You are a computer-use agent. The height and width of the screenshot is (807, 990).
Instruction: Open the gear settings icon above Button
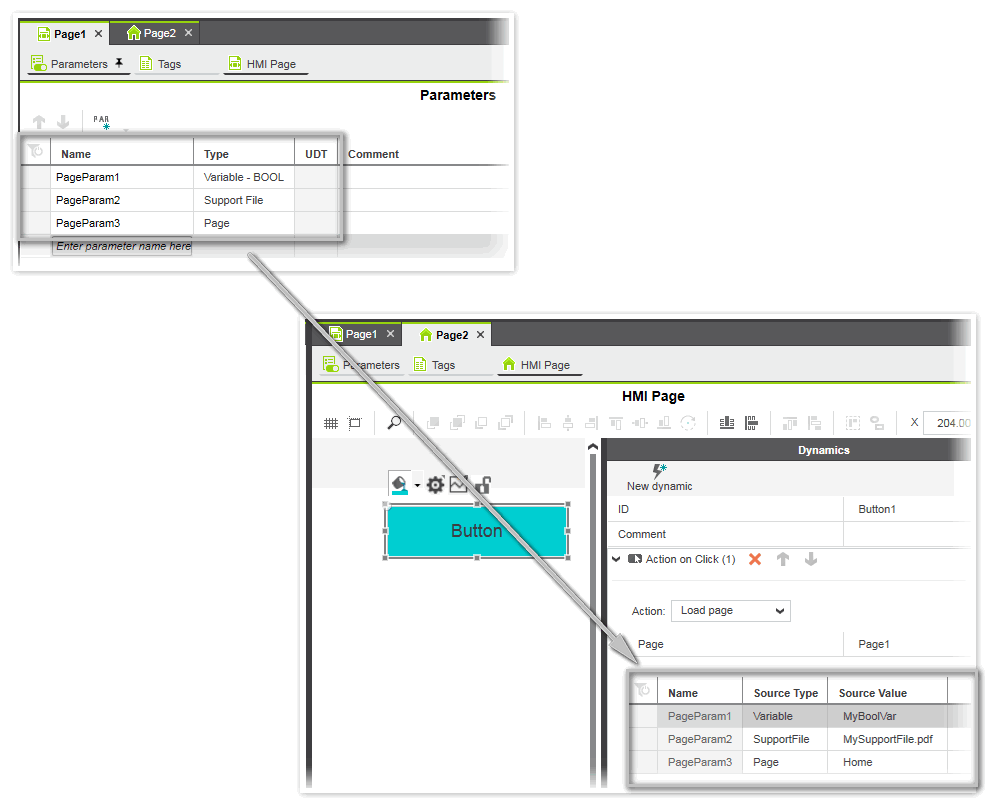(435, 485)
